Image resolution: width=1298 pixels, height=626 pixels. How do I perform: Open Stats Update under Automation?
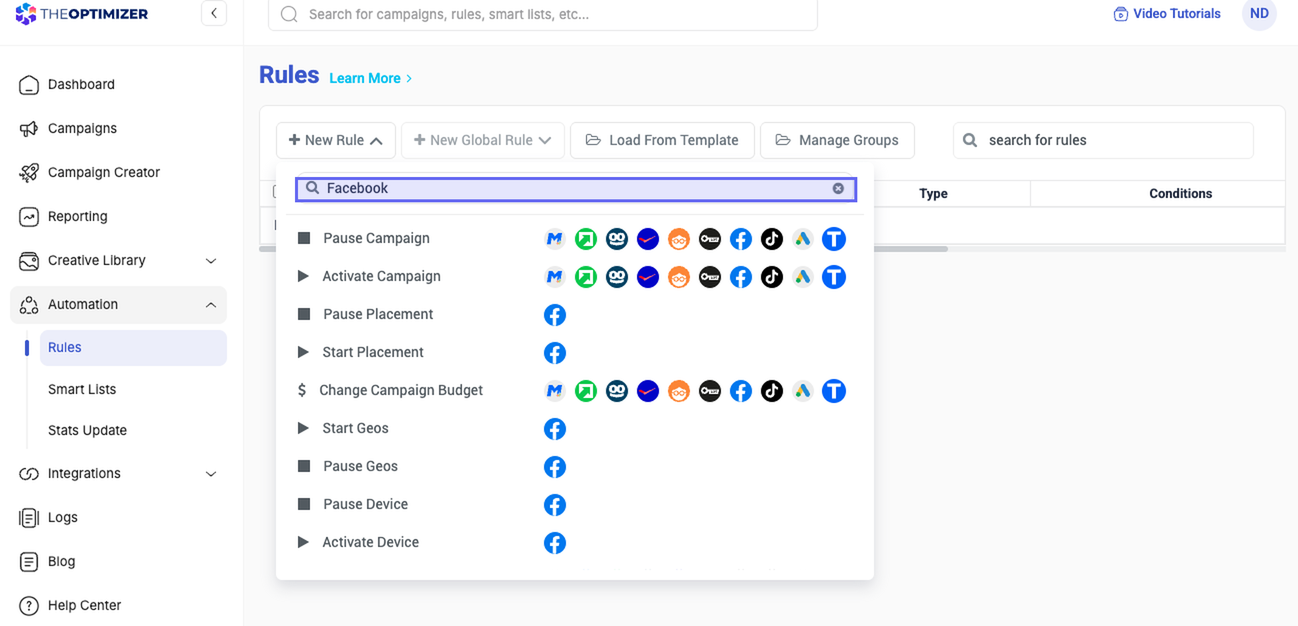tap(87, 431)
